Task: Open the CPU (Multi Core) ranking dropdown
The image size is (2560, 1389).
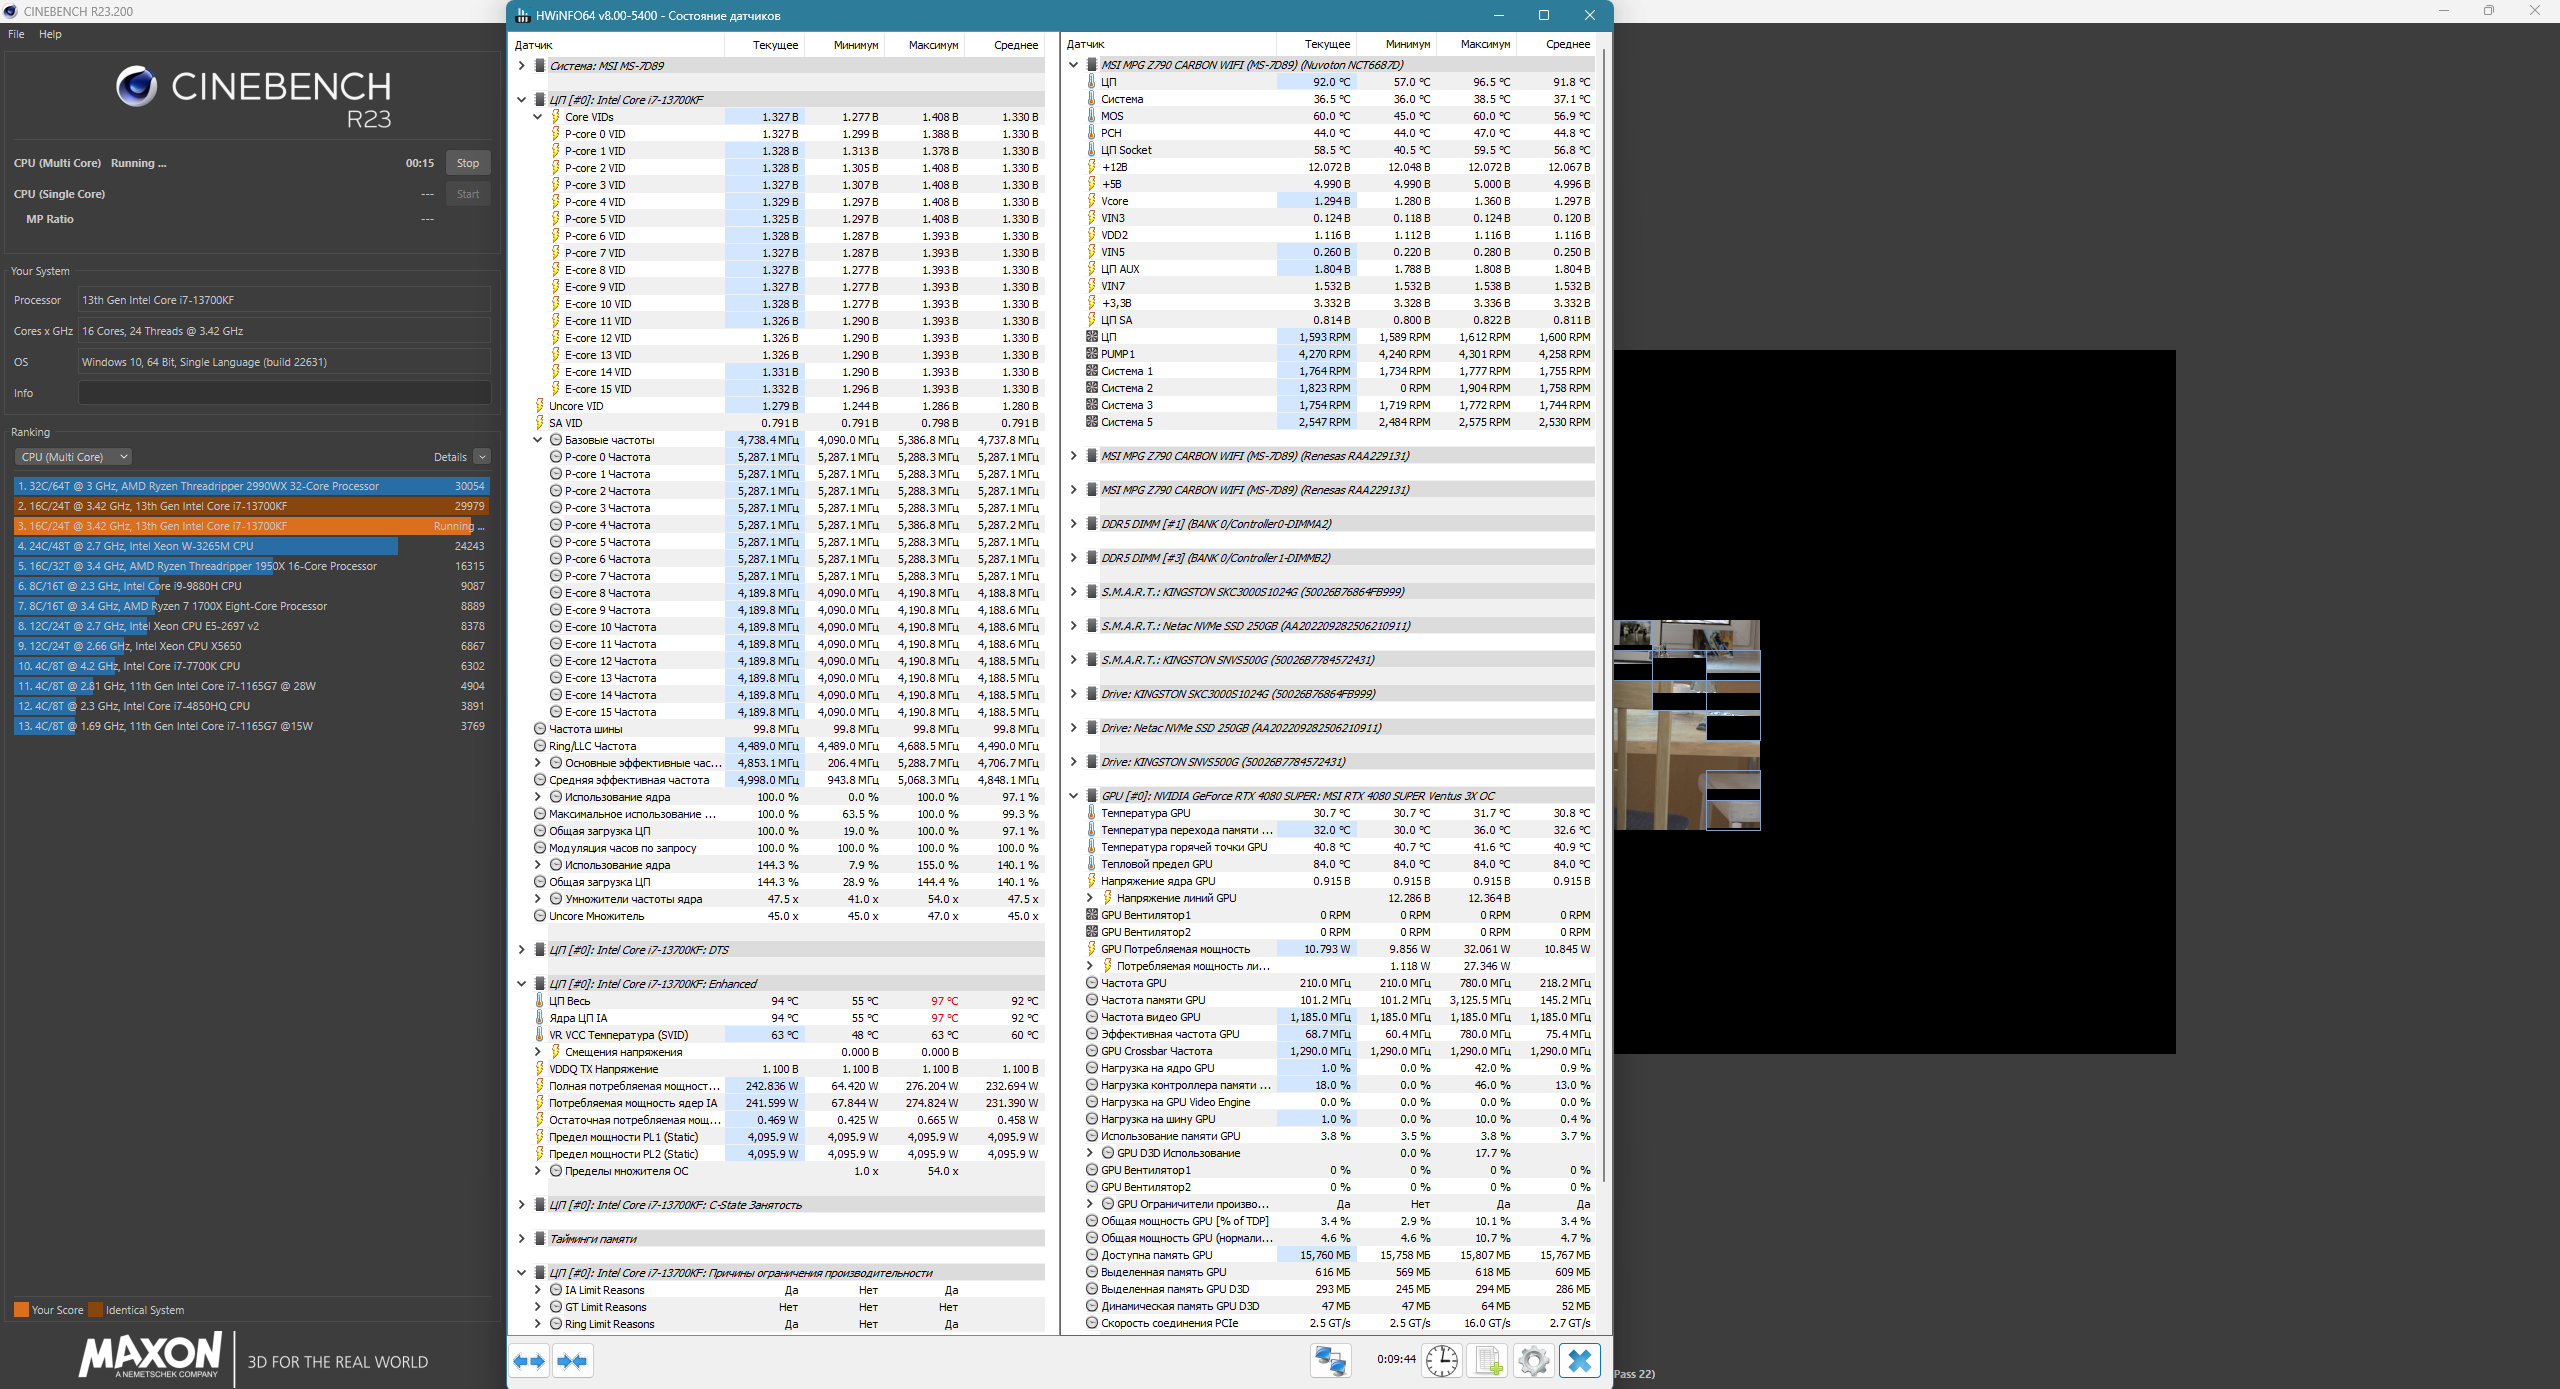Action: pyautogui.click(x=73, y=457)
